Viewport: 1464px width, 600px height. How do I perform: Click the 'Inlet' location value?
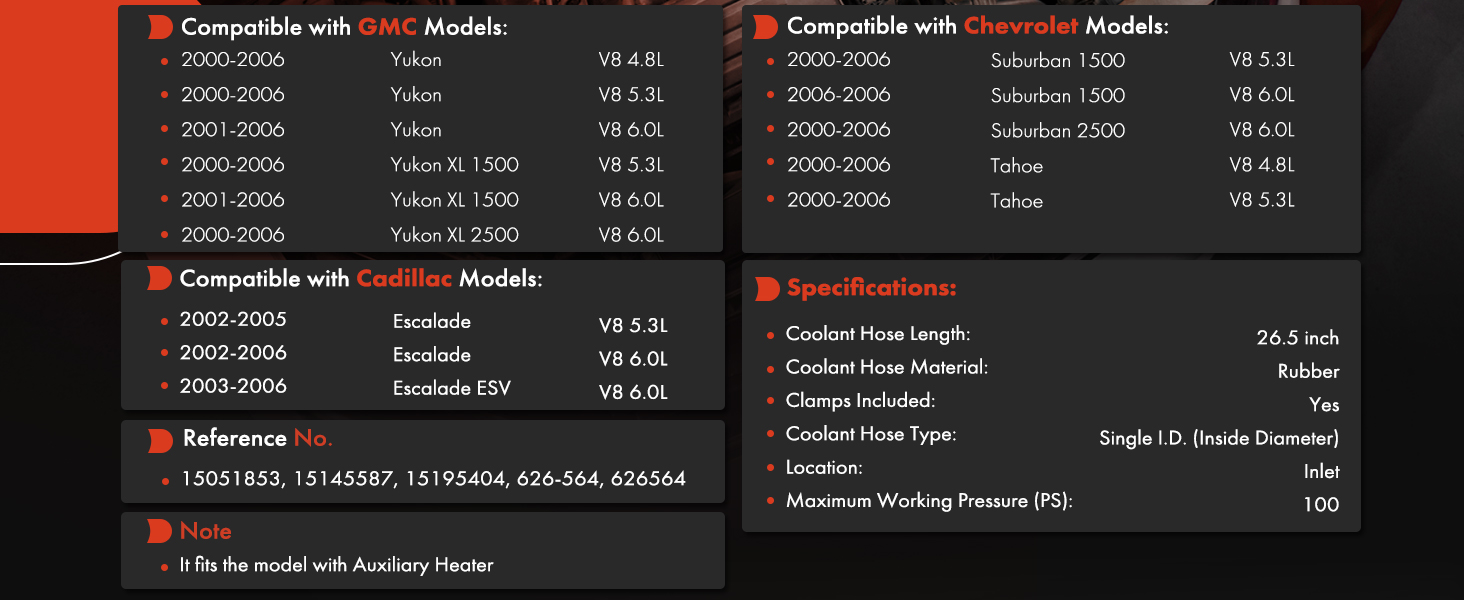tap(1322, 471)
